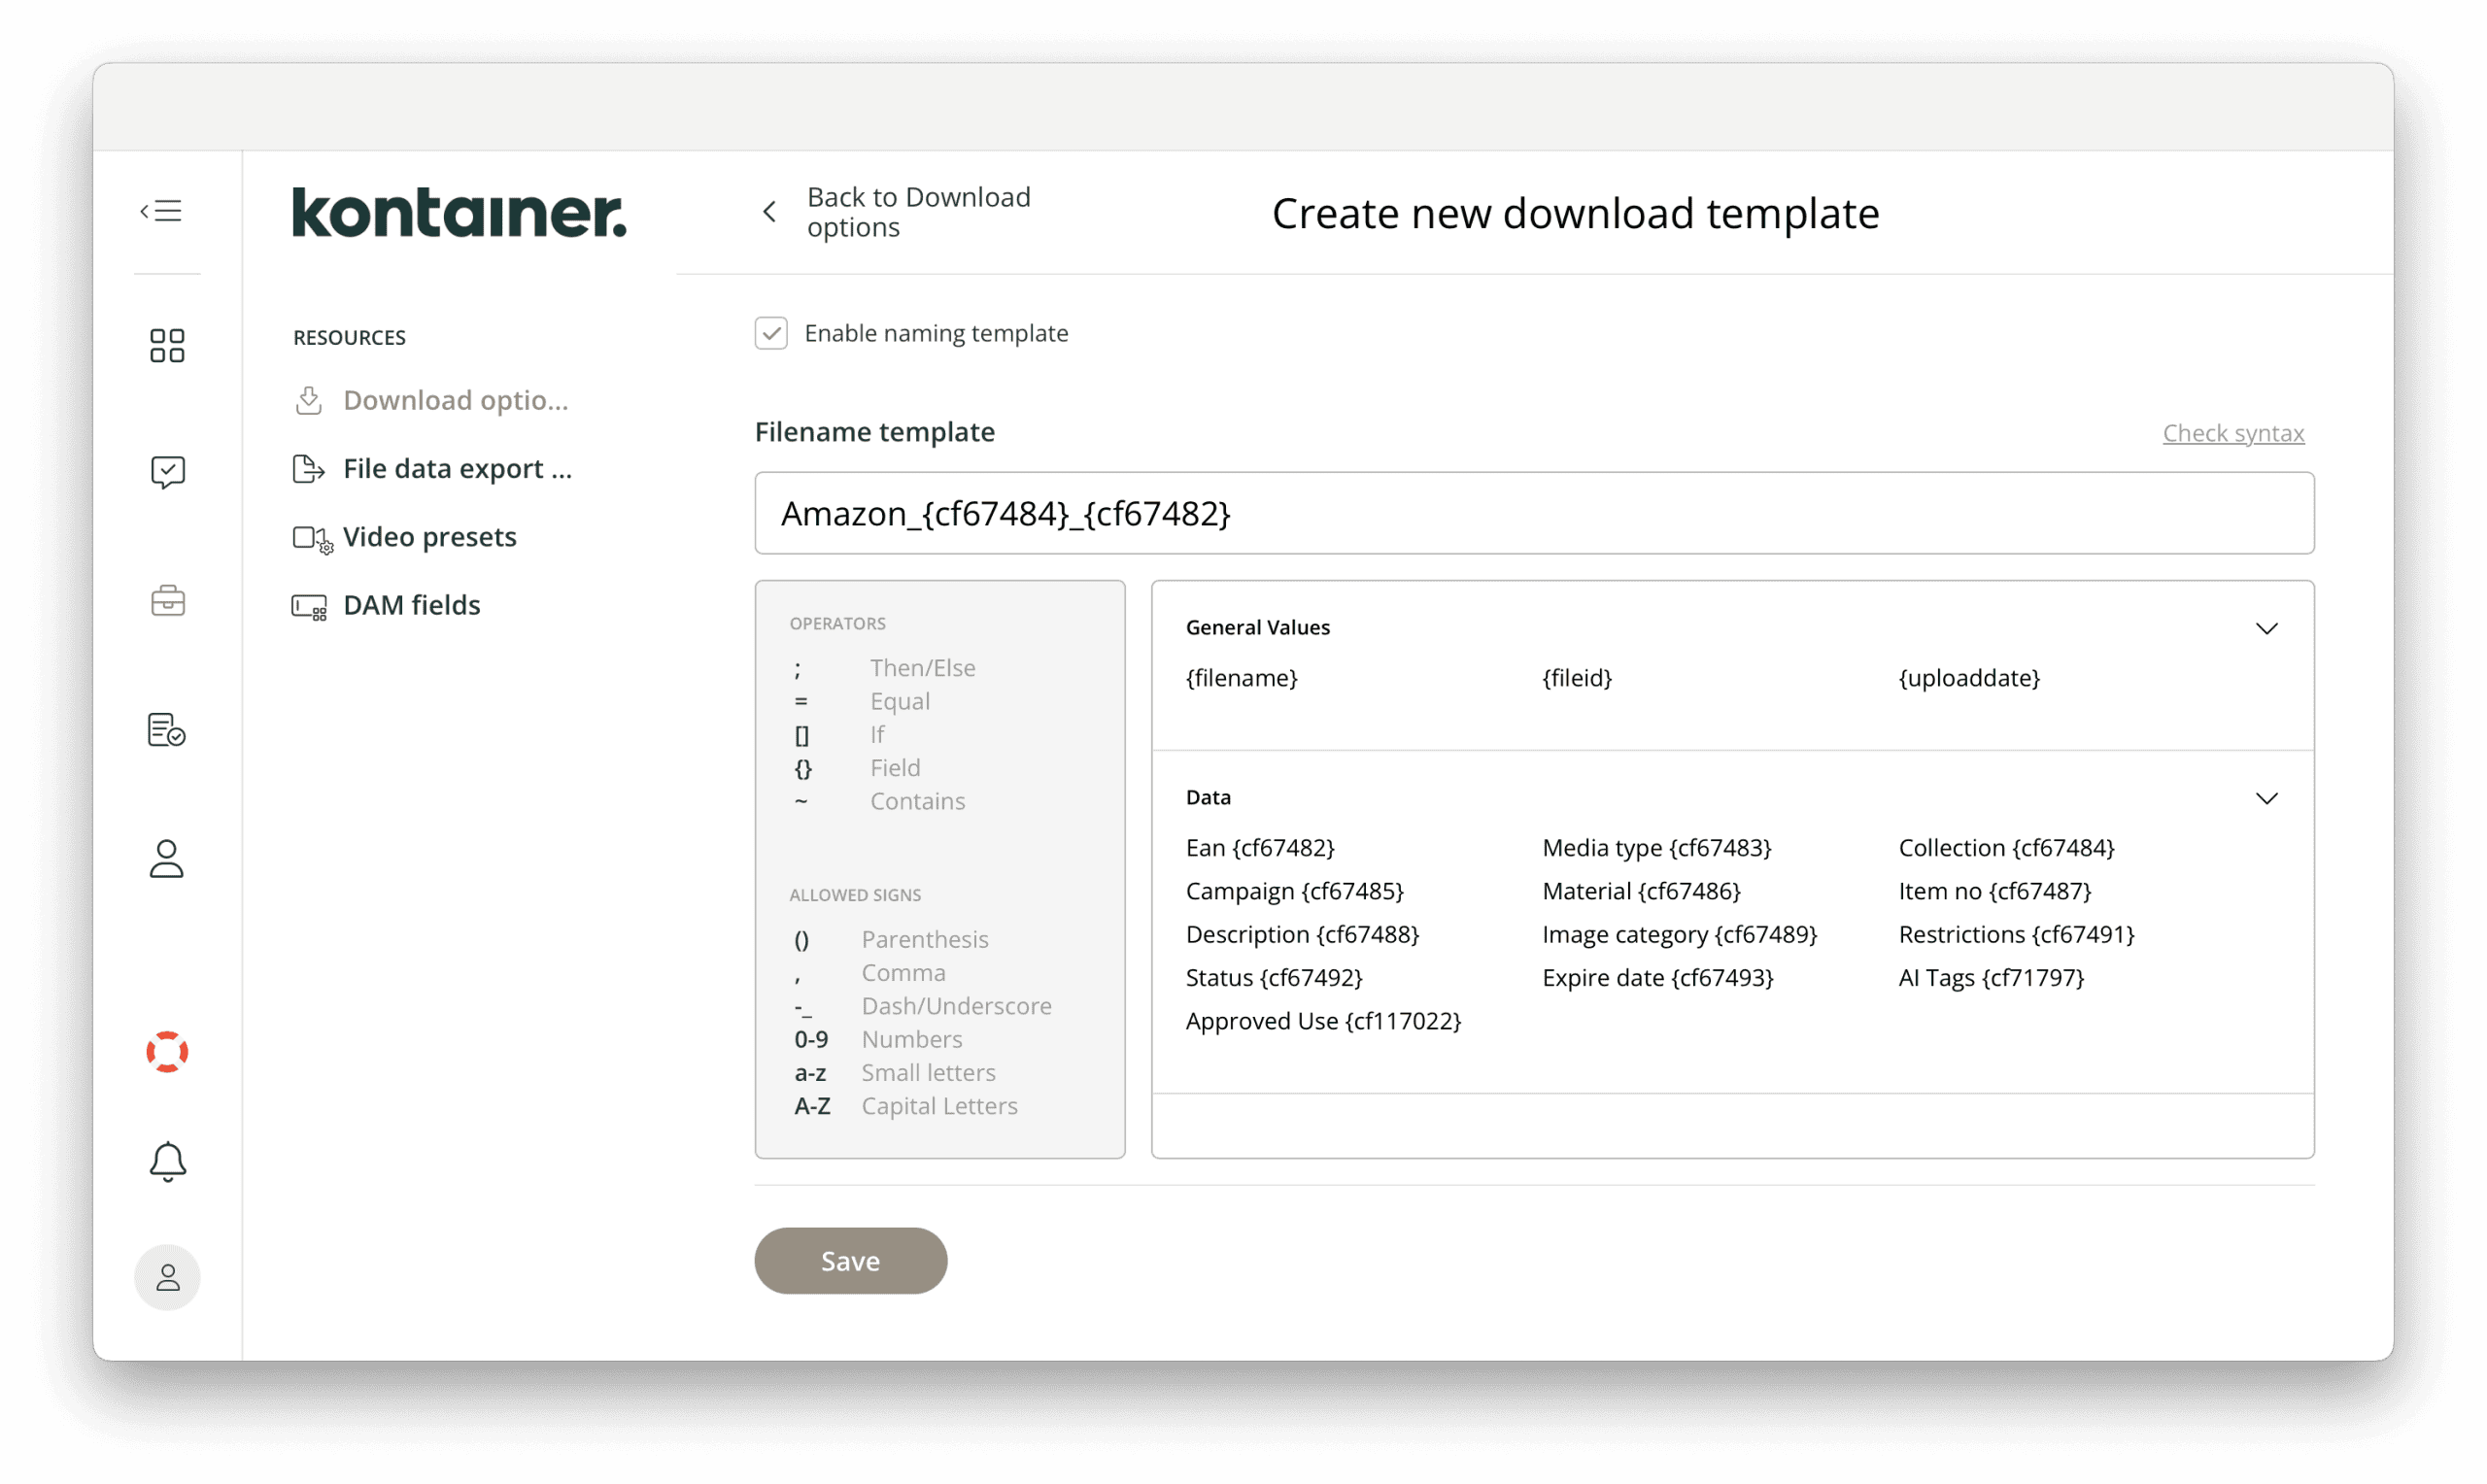Select the Download options resource icon
2487x1484 pixels.
pos(308,399)
